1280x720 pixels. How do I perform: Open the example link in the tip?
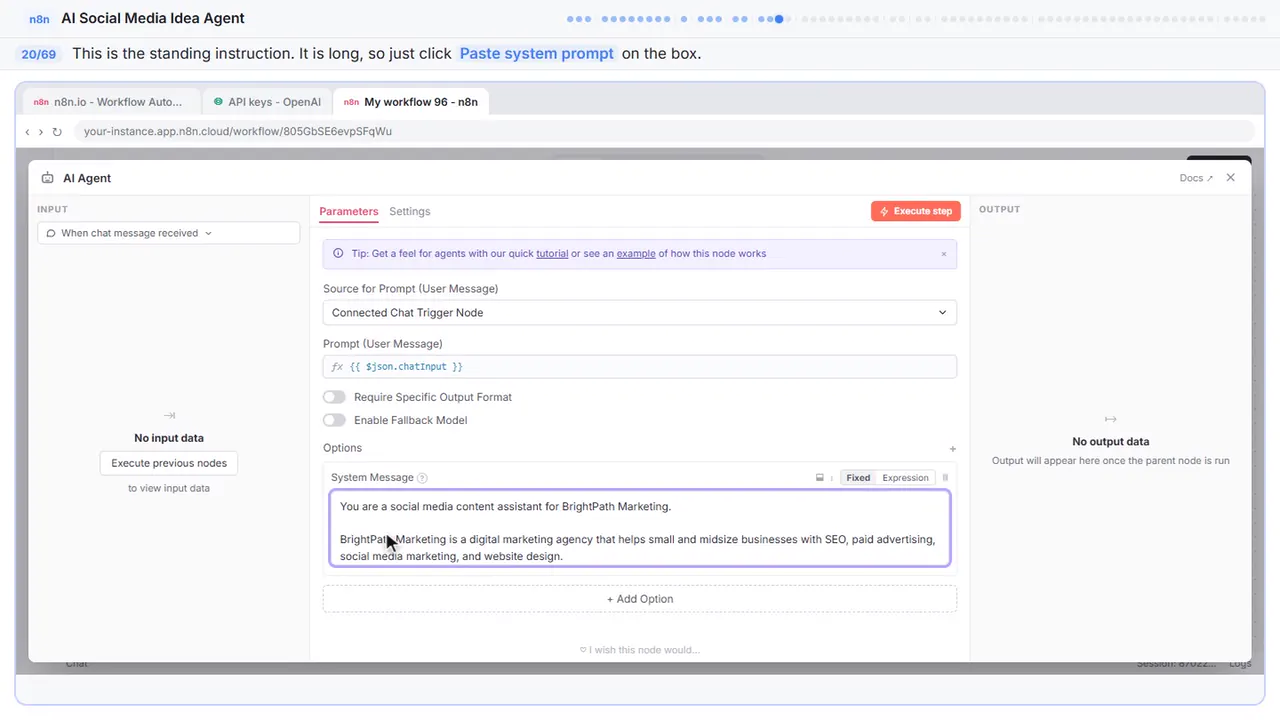tap(636, 254)
